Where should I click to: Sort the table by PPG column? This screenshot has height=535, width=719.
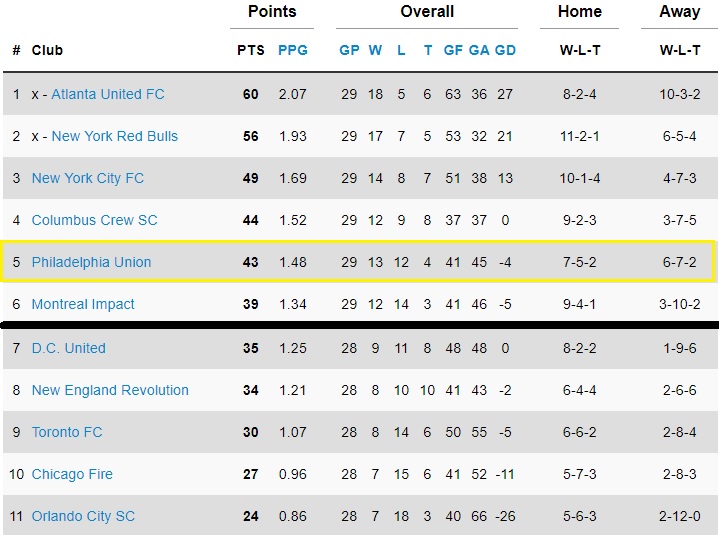tap(293, 50)
